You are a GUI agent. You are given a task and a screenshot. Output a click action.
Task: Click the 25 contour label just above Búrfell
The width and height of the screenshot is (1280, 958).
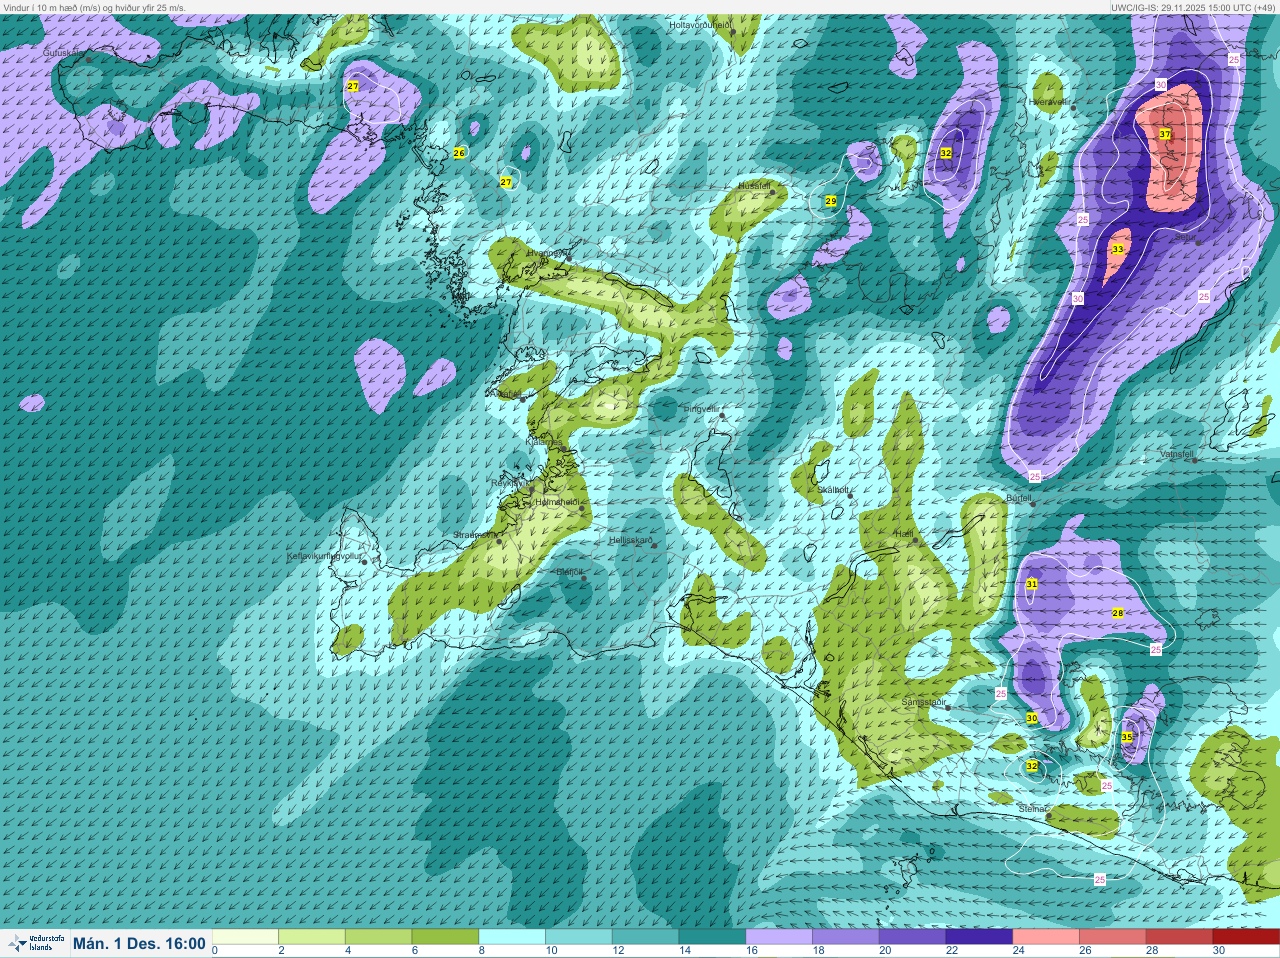tap(1035, 476)
